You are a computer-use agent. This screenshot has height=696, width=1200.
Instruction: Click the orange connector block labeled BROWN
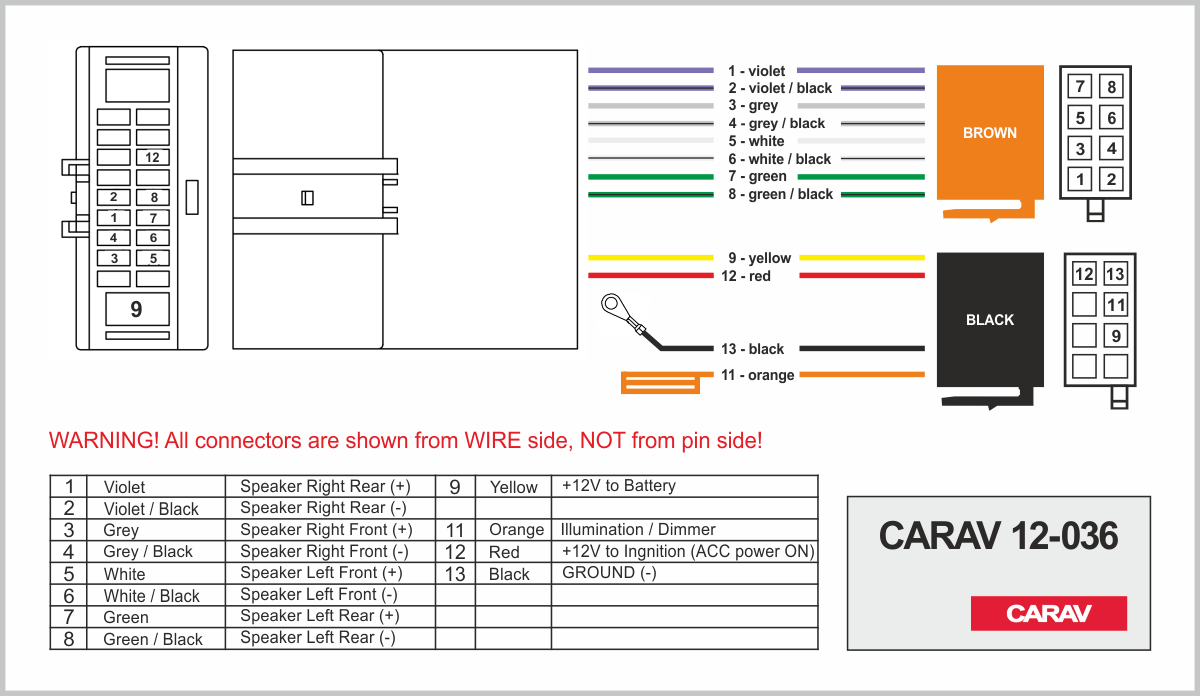coord(989,132)
